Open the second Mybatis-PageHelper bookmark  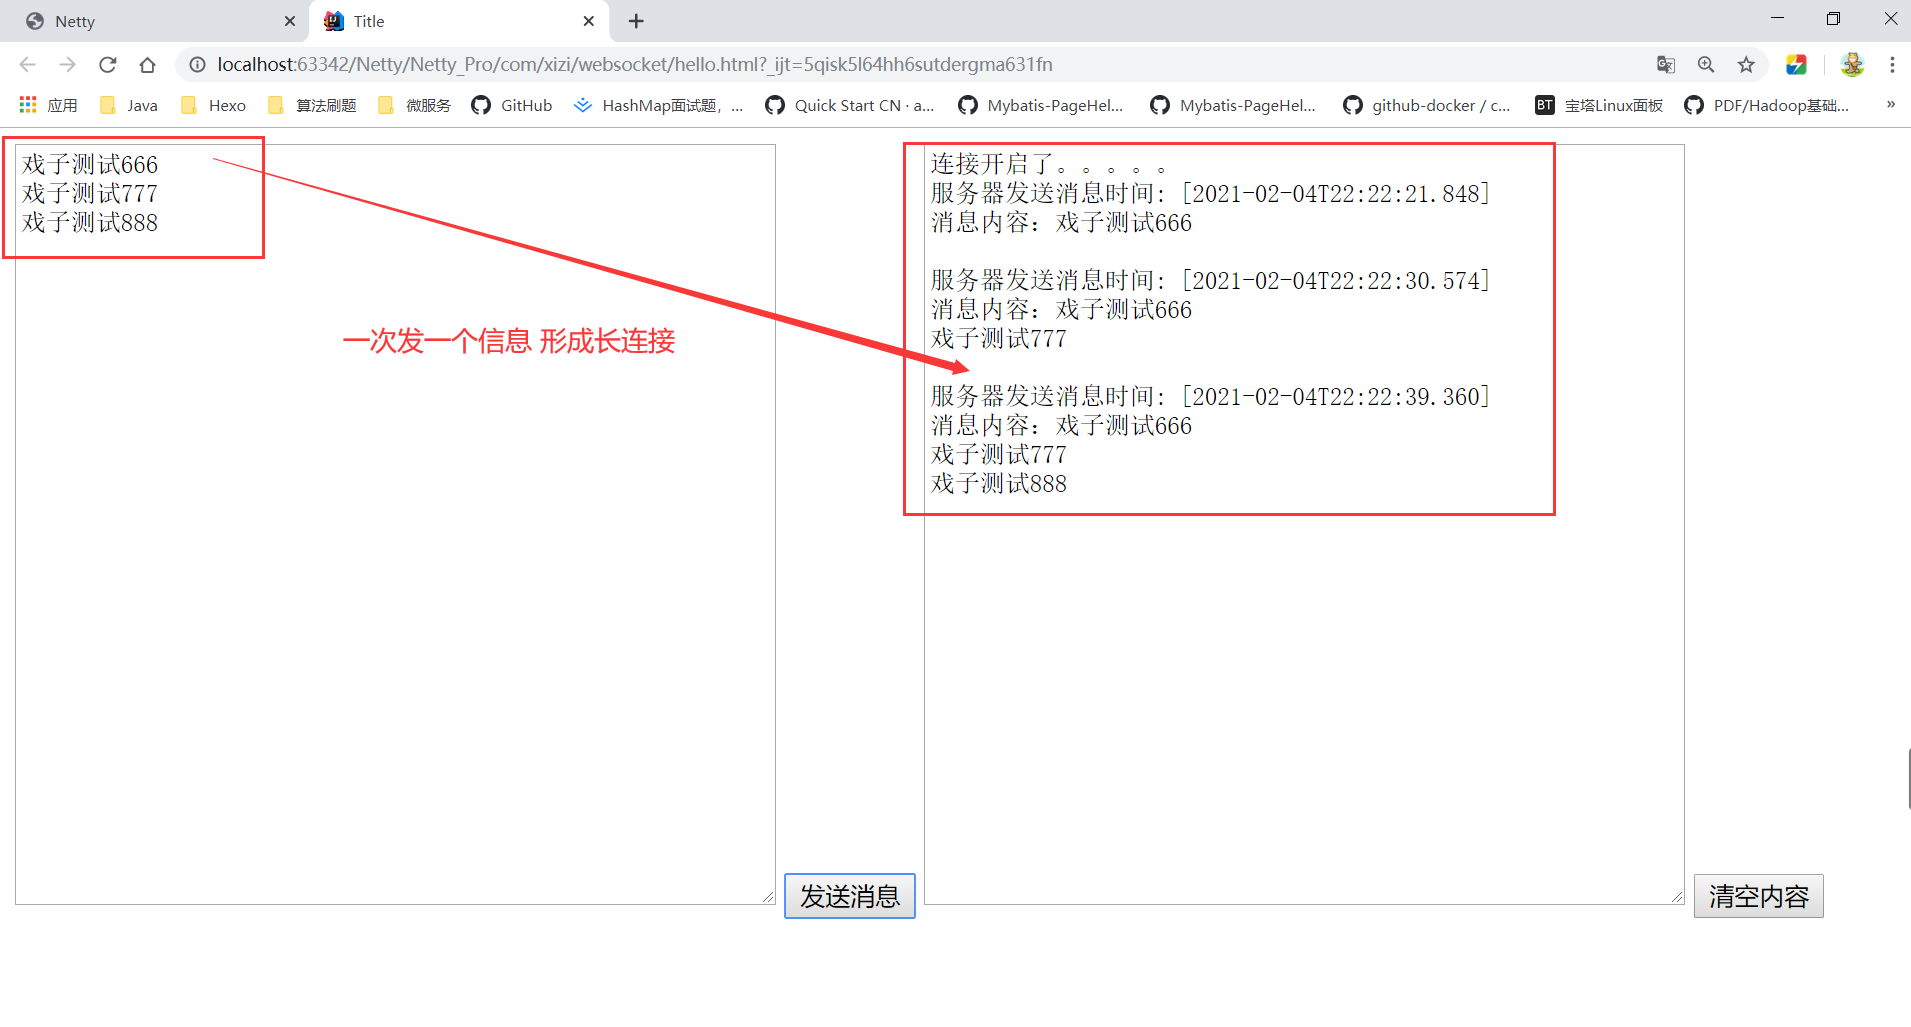1233,105
